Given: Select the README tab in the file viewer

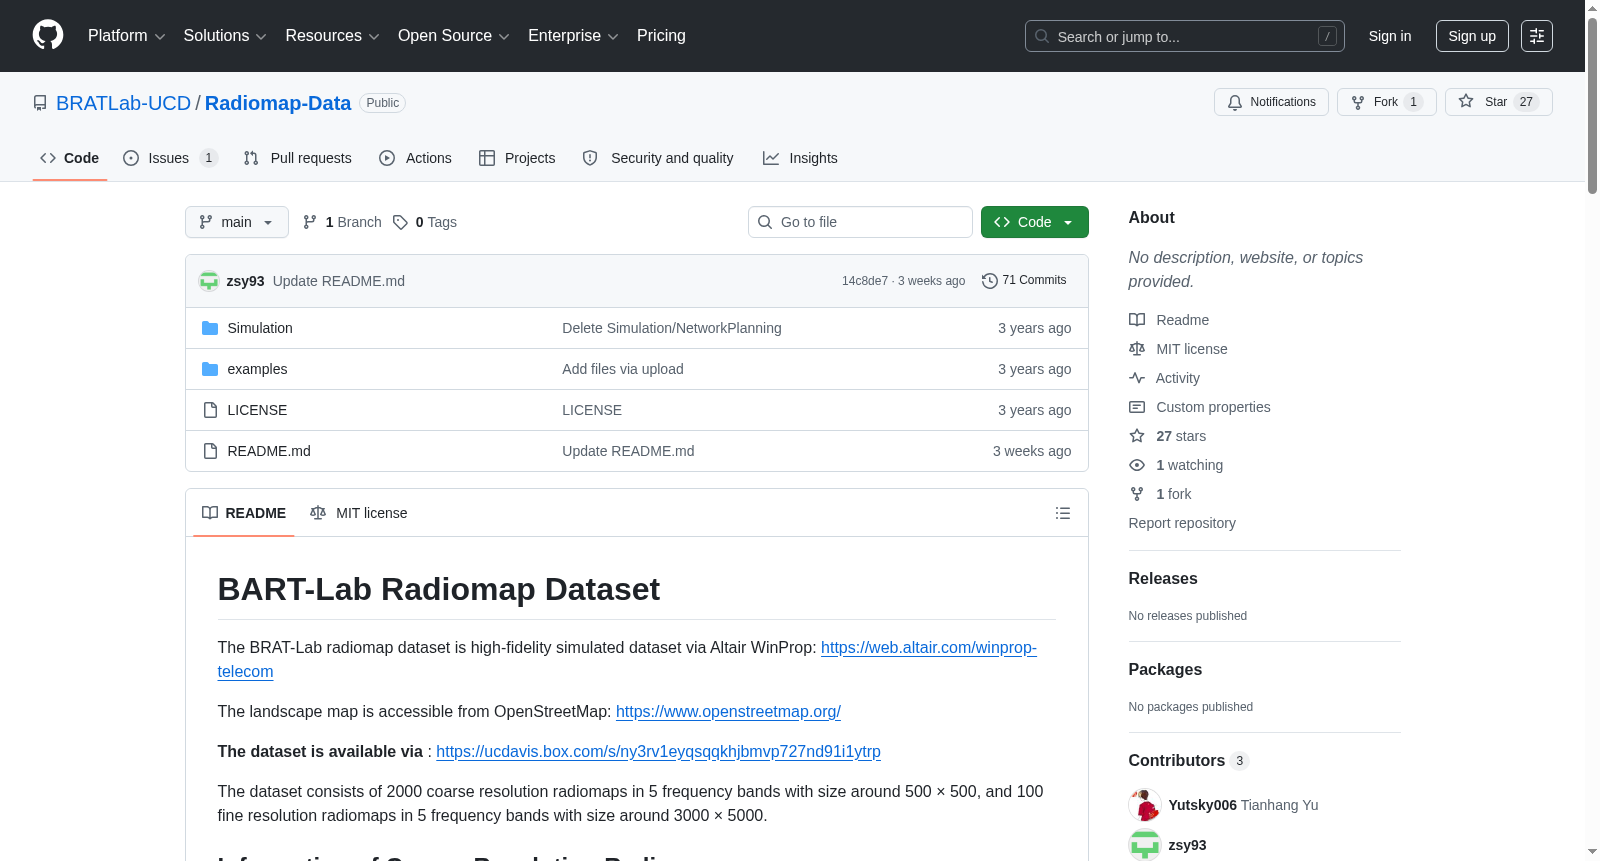Looking at the screenshot, I should click(244, 513).
